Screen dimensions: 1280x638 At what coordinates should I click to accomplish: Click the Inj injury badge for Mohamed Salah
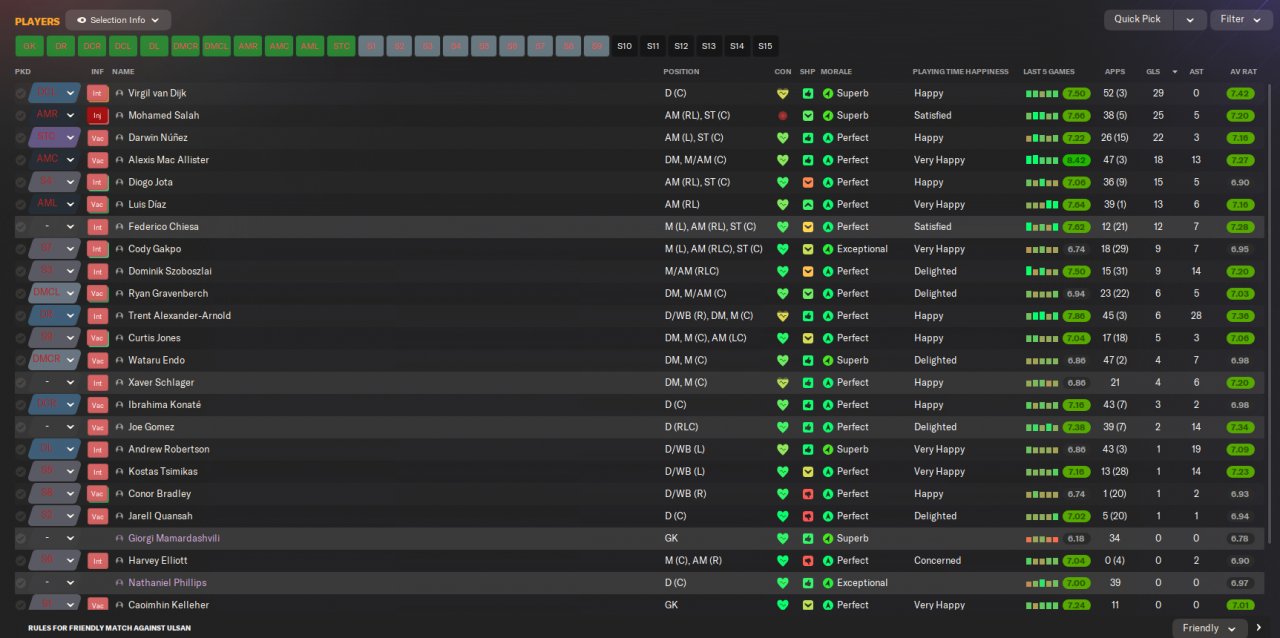click(x=97, y=115)
